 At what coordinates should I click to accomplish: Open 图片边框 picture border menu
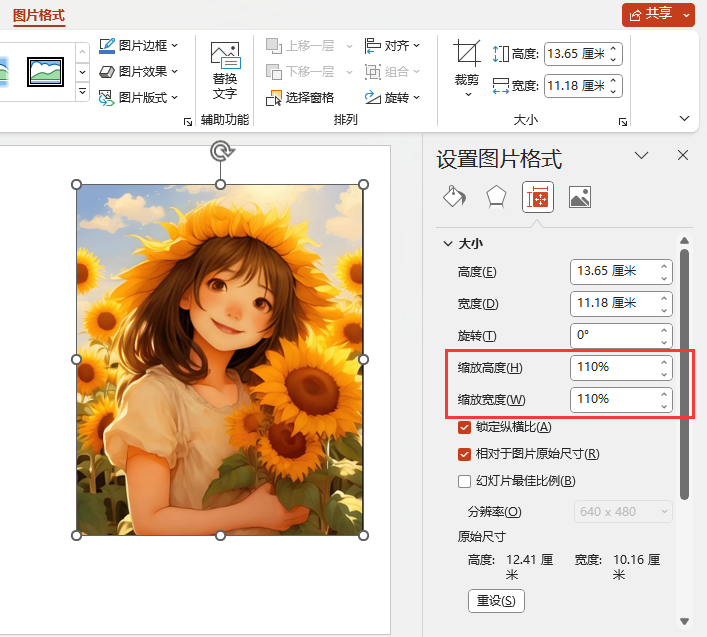tap(138, 46)
